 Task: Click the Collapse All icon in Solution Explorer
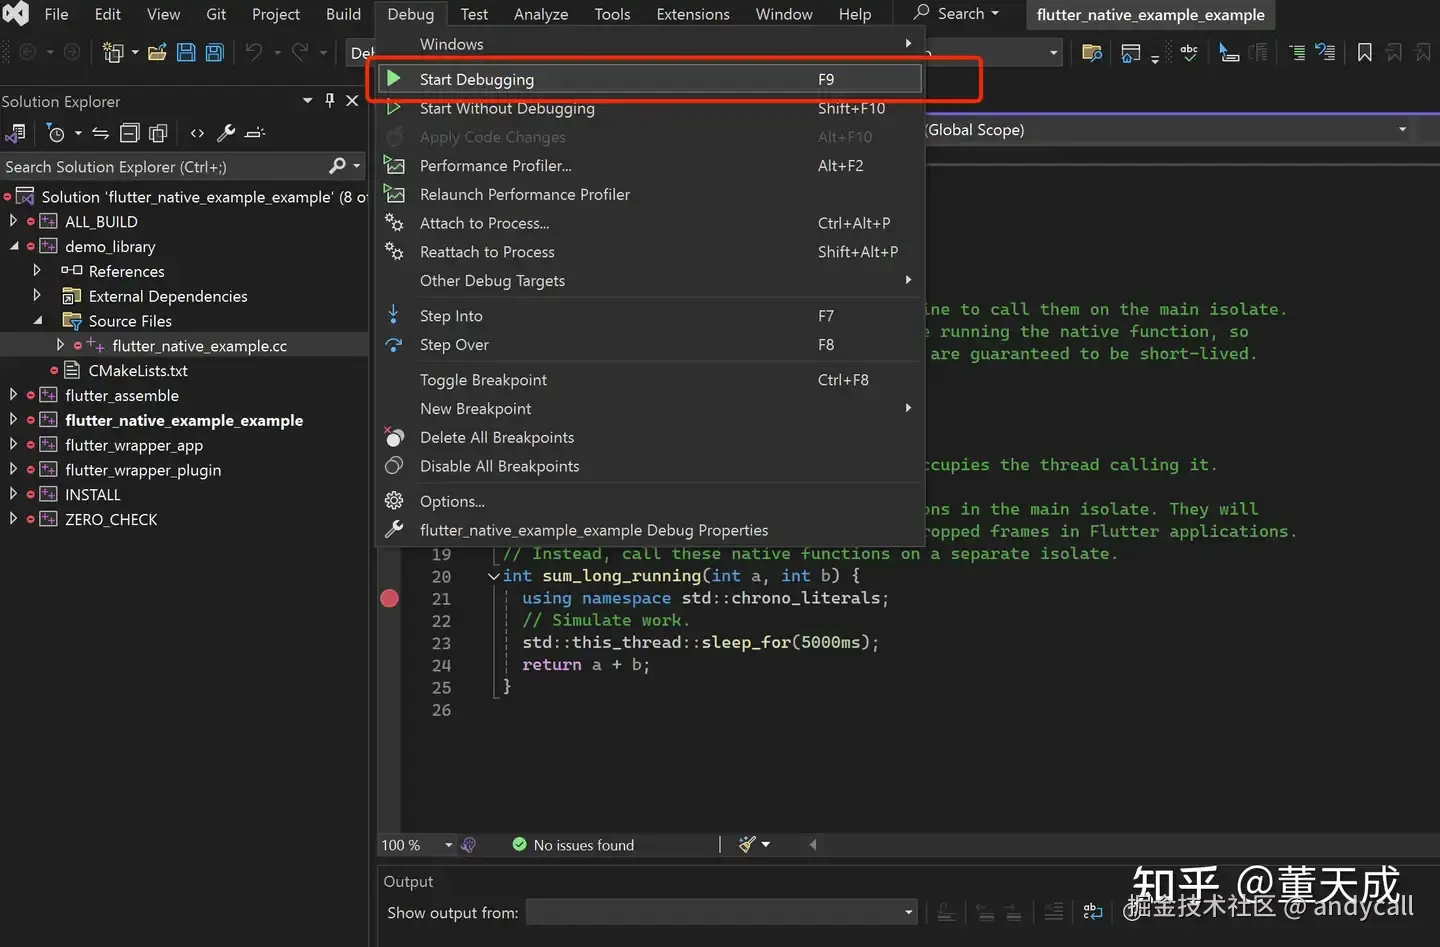point(129,133)
